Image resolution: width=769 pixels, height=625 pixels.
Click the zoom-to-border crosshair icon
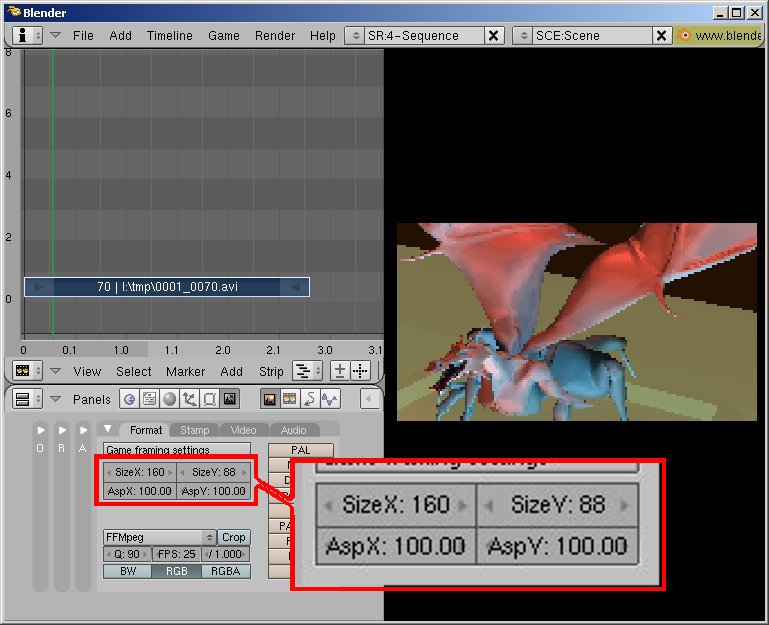click(x=360, y=371)
